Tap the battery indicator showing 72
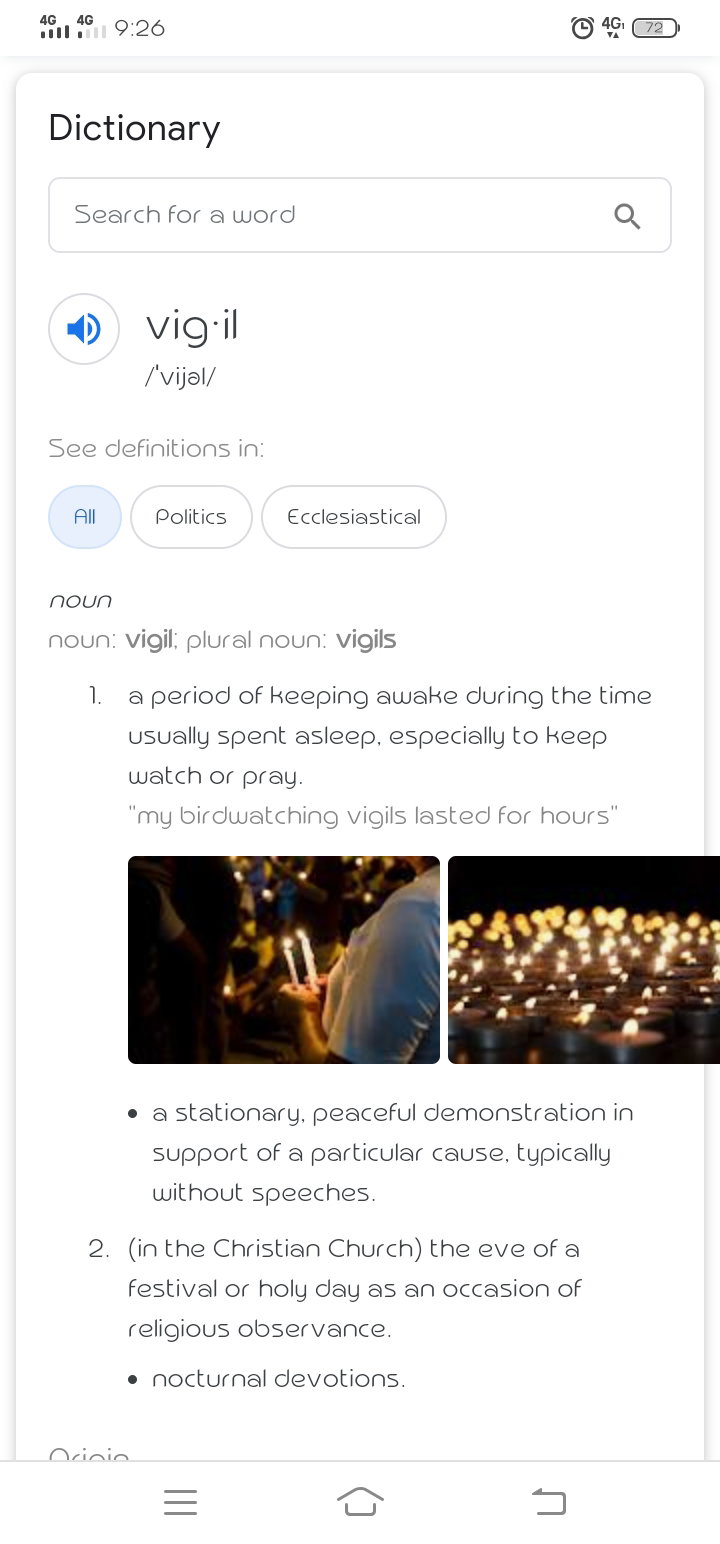Viewport: 720px width, 1544px height. click(655, 28)
